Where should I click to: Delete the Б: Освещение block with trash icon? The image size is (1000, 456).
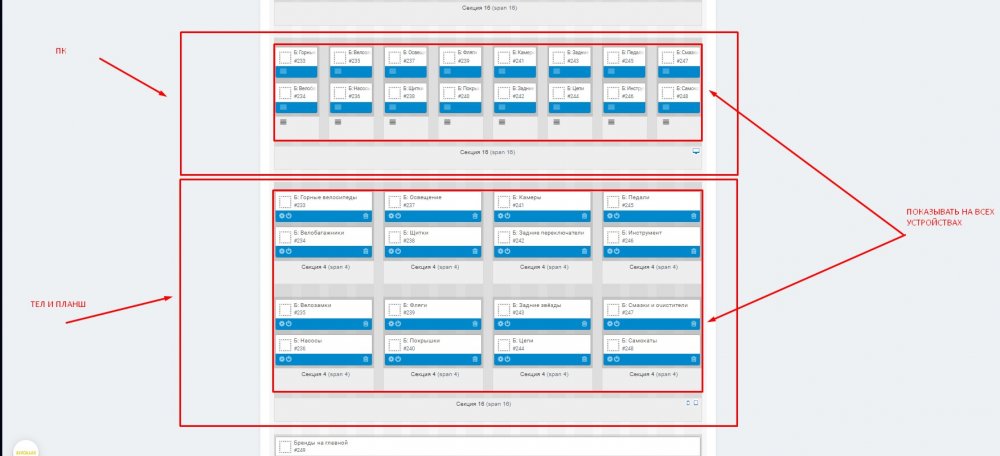tap(474, 216)
